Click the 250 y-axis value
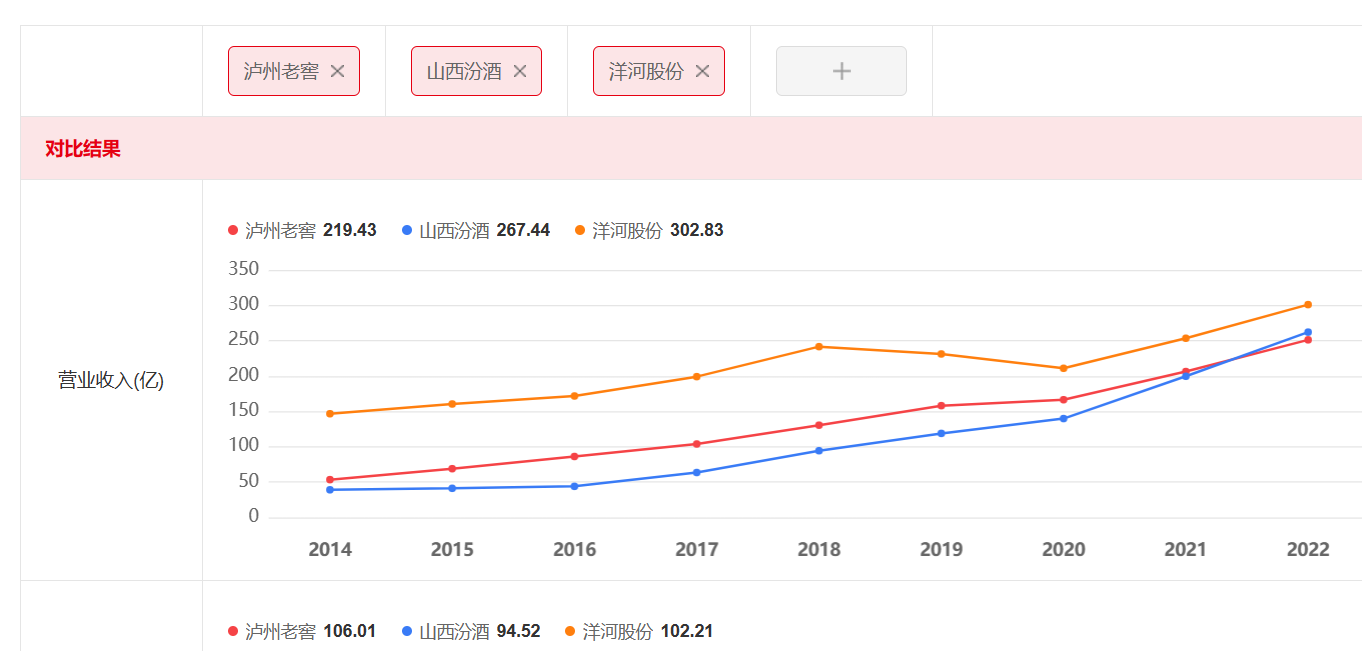Screen dimensions: 1362x651 (244, 339)
